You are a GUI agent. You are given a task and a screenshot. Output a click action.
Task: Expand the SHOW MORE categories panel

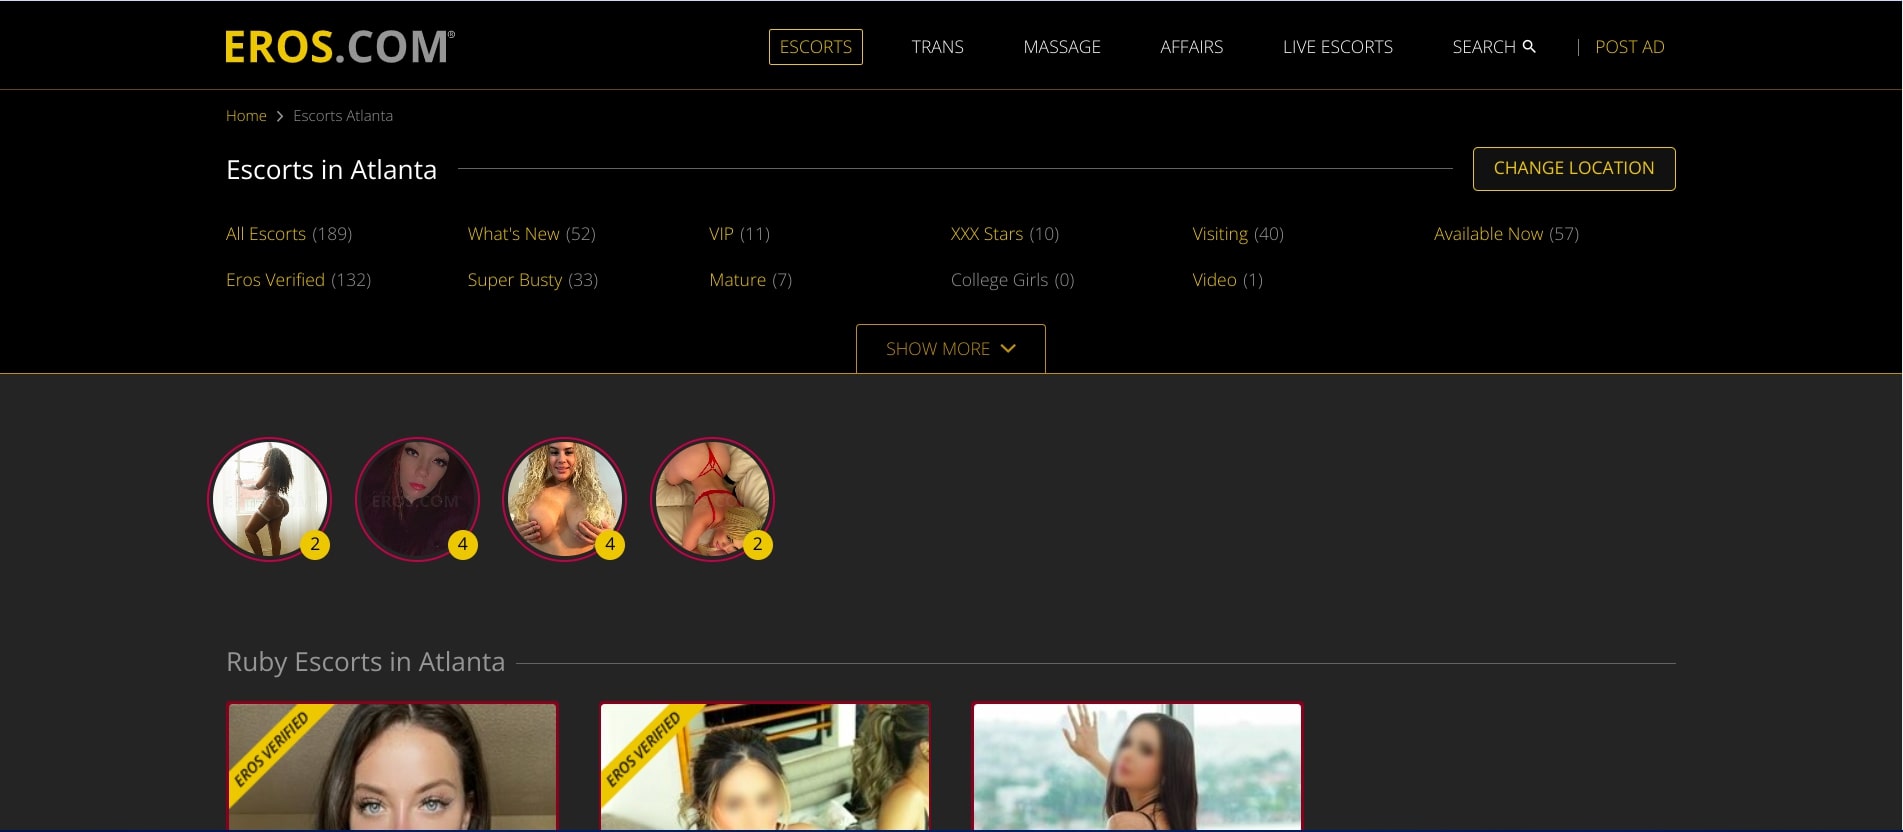click(951, 349)
